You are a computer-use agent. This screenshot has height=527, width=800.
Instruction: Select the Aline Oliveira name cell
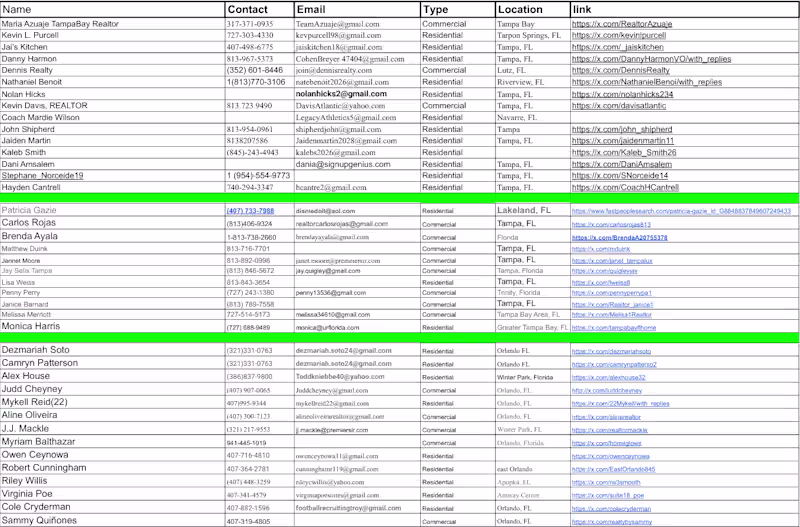pyautogui.click(x=112, y=415)
